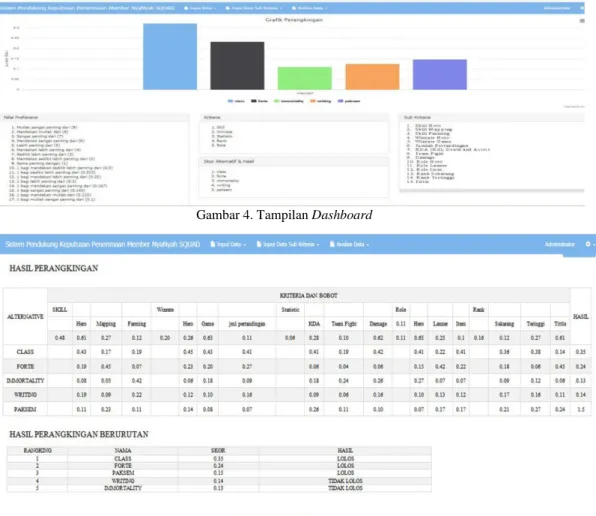Click WRITING row label in criteria table
Image resolution: width=596 pixels, height=516 pixels.
pyautogui.click(x=25, y=395)
